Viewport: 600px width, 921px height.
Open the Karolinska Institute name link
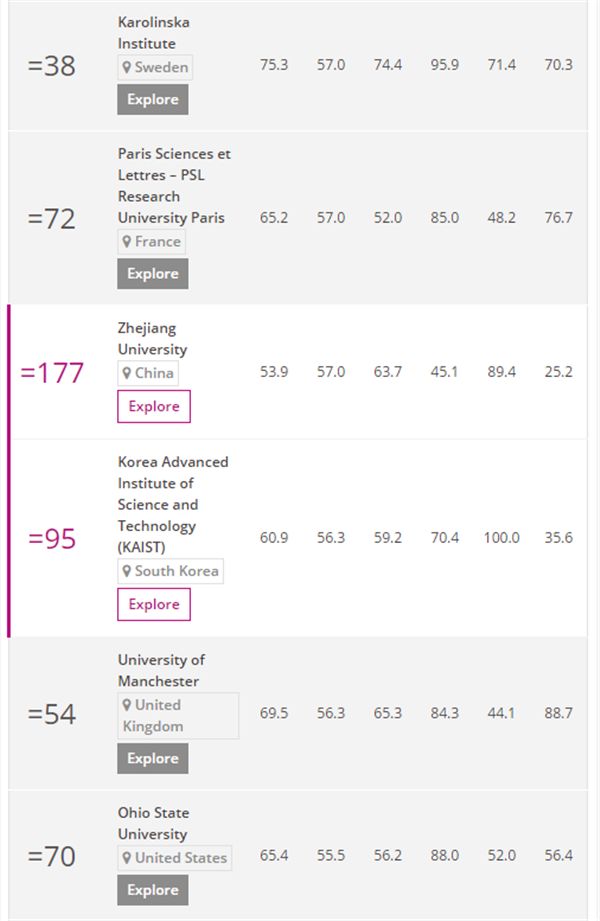click(x=153, y=33)
